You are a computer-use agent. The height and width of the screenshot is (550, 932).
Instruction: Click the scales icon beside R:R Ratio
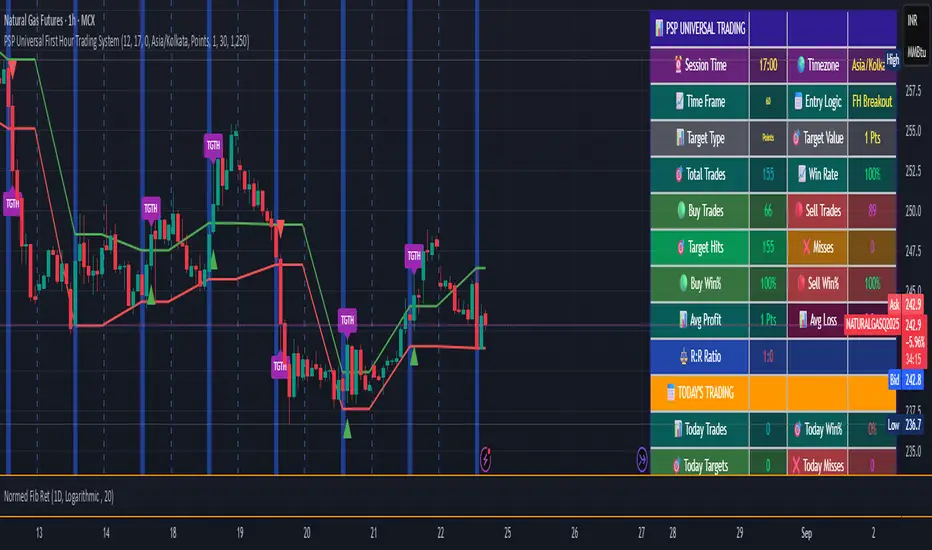684,356
